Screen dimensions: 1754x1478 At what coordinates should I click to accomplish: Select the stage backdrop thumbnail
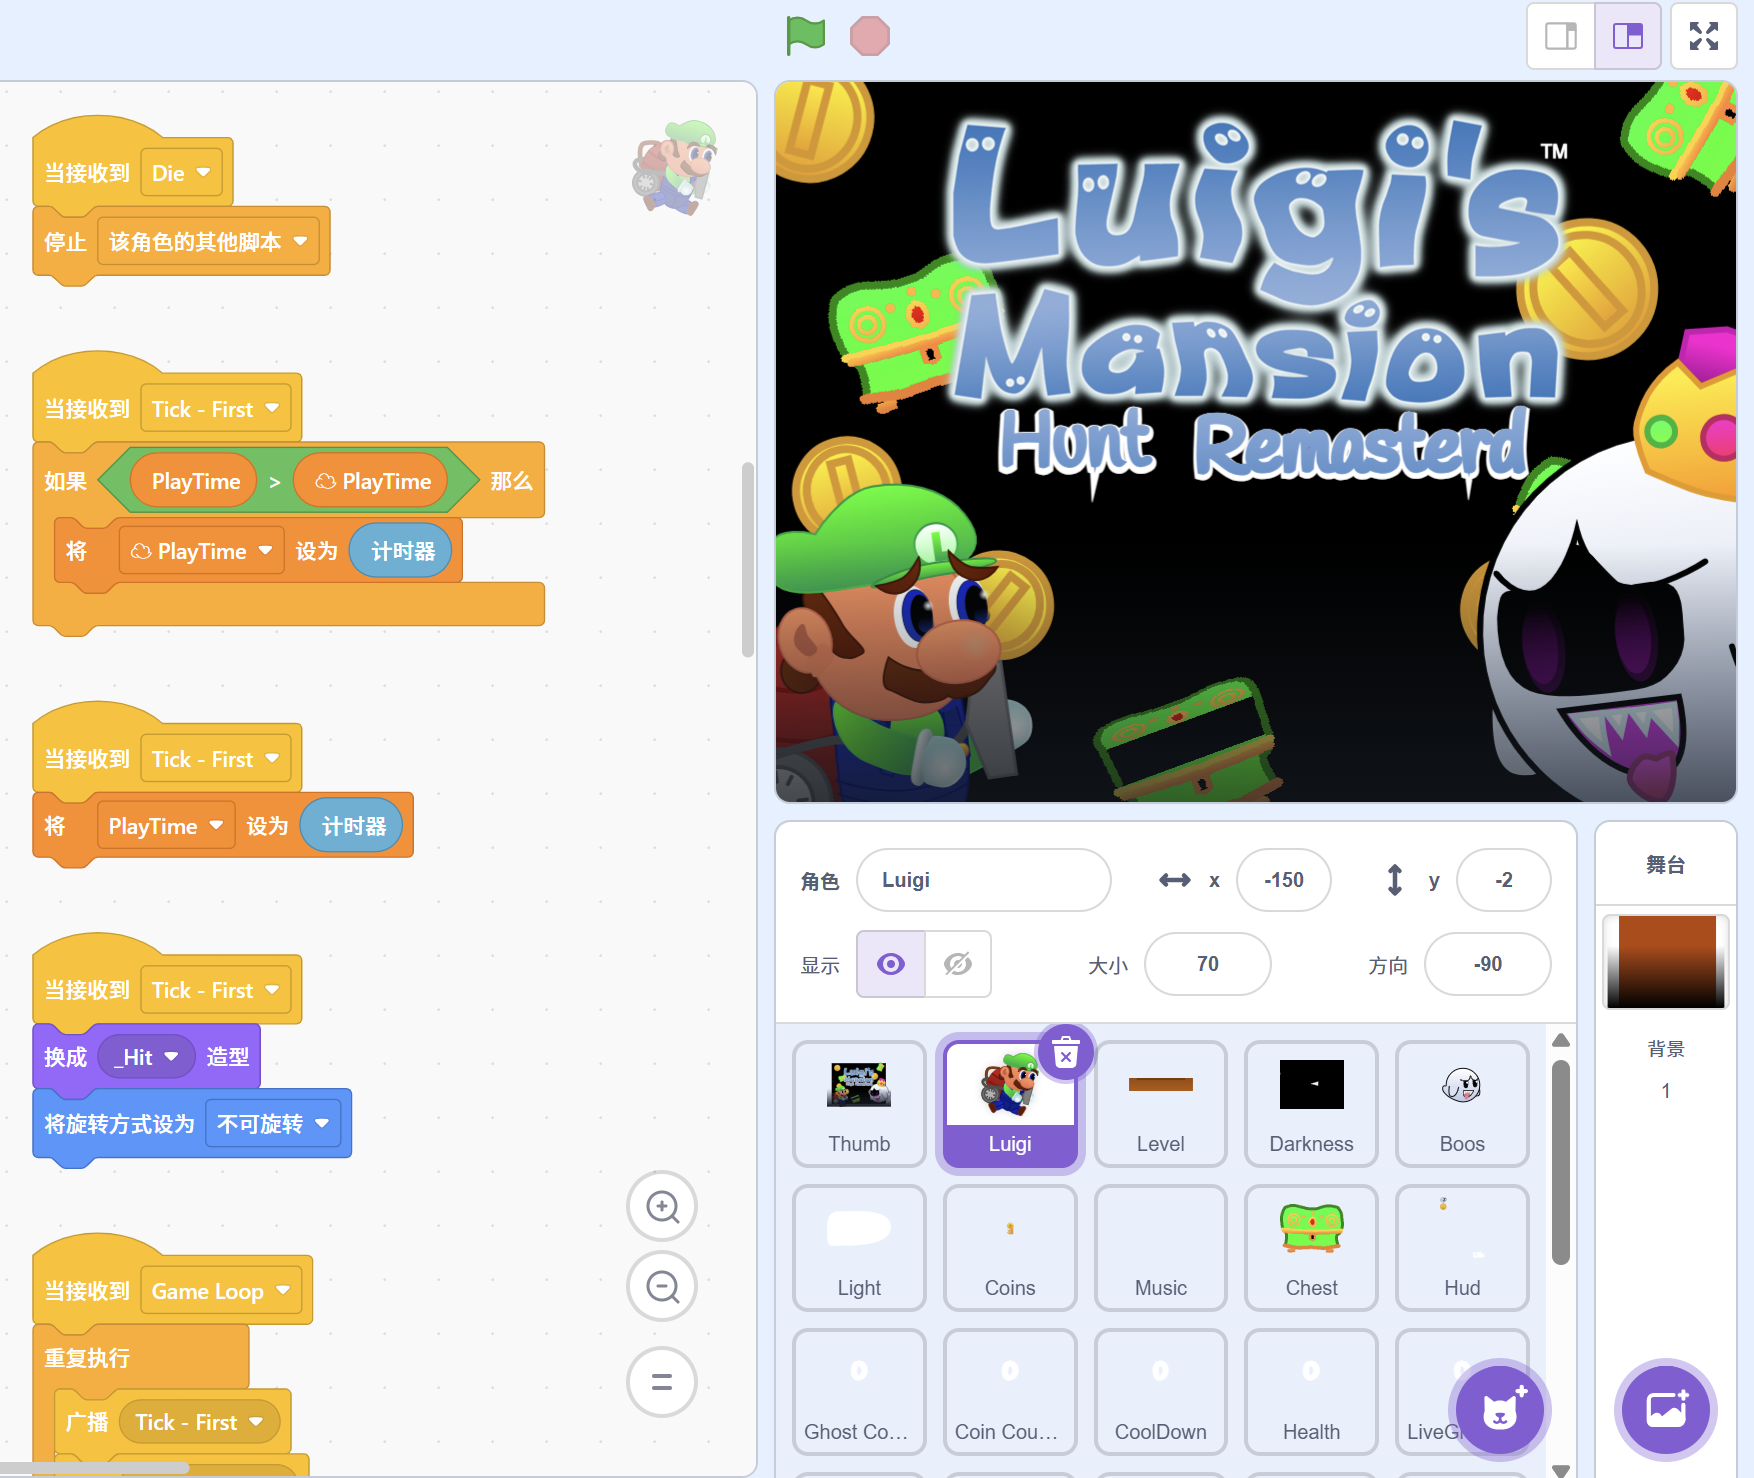coord(1666,961)
